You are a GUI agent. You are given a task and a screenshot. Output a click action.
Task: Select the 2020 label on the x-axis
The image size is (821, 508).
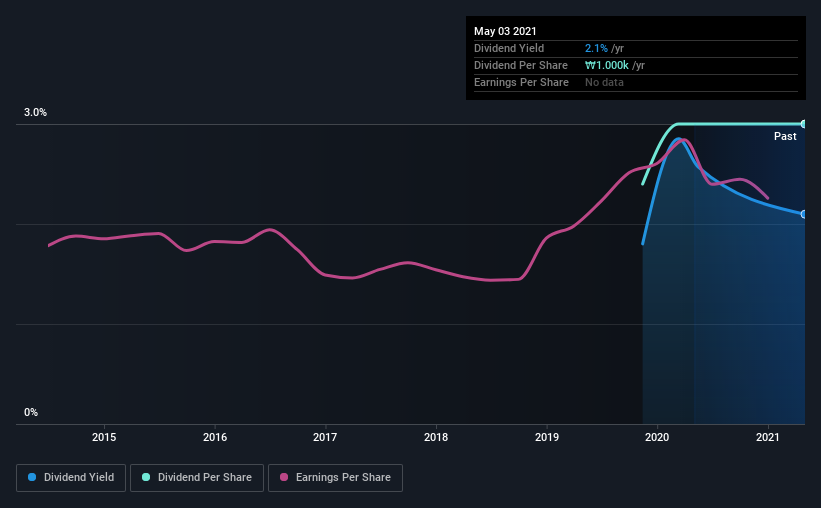click(x=657, y=437)
